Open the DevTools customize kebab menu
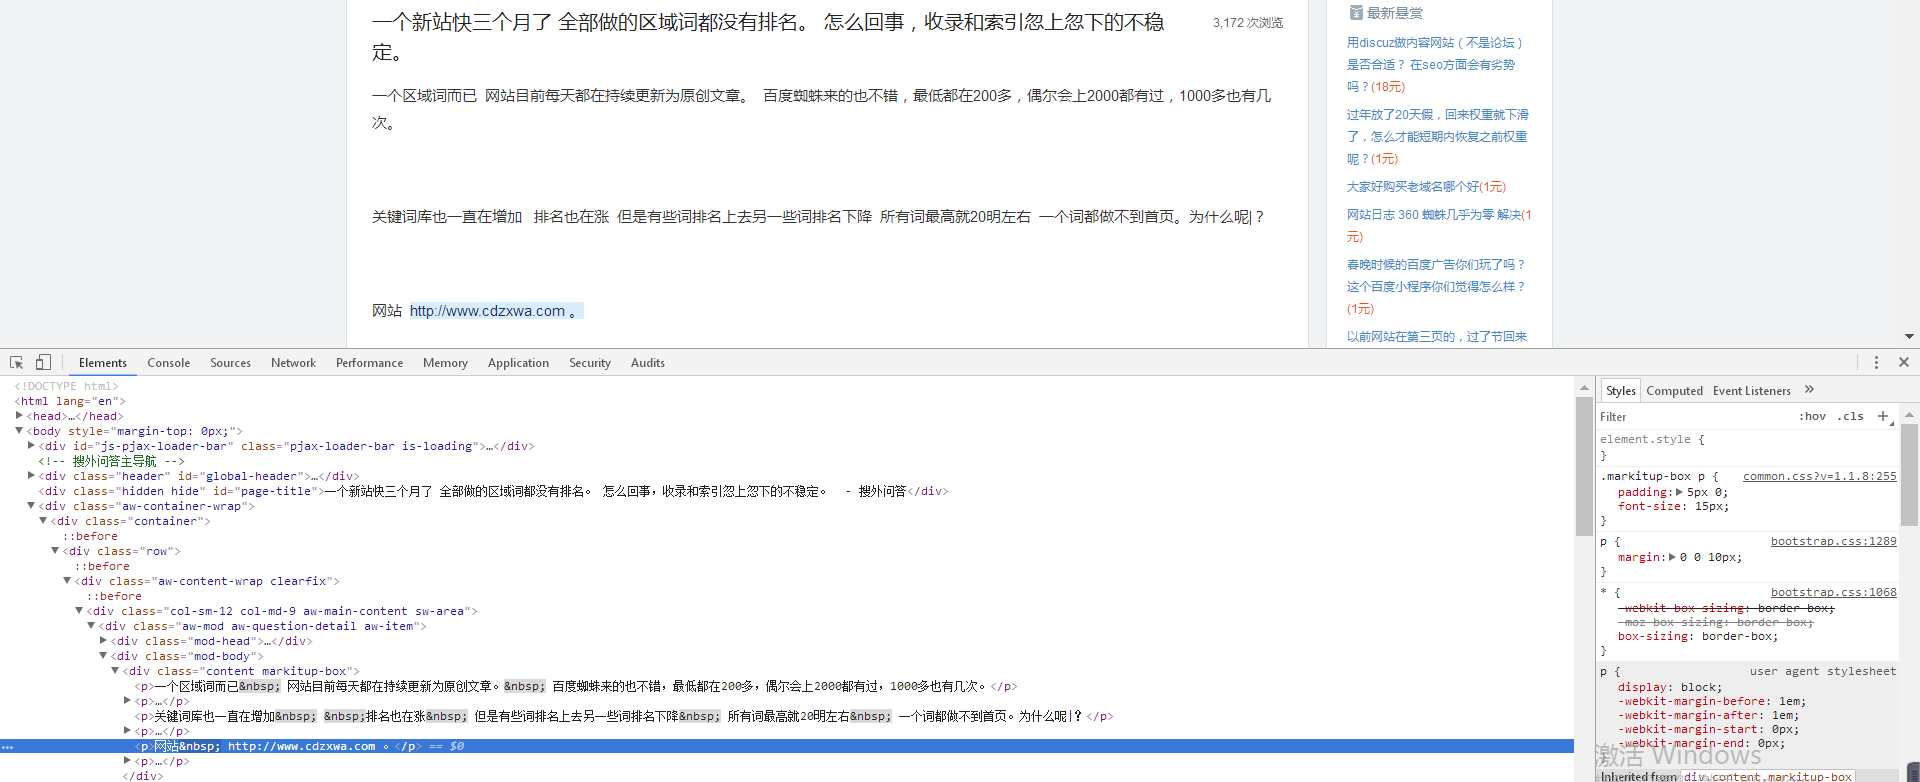 1876,363
